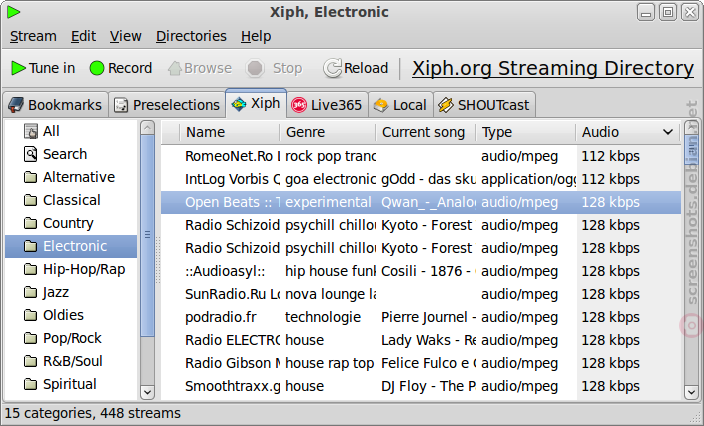Click the SHOUTcast tab icon

(446, 105)
